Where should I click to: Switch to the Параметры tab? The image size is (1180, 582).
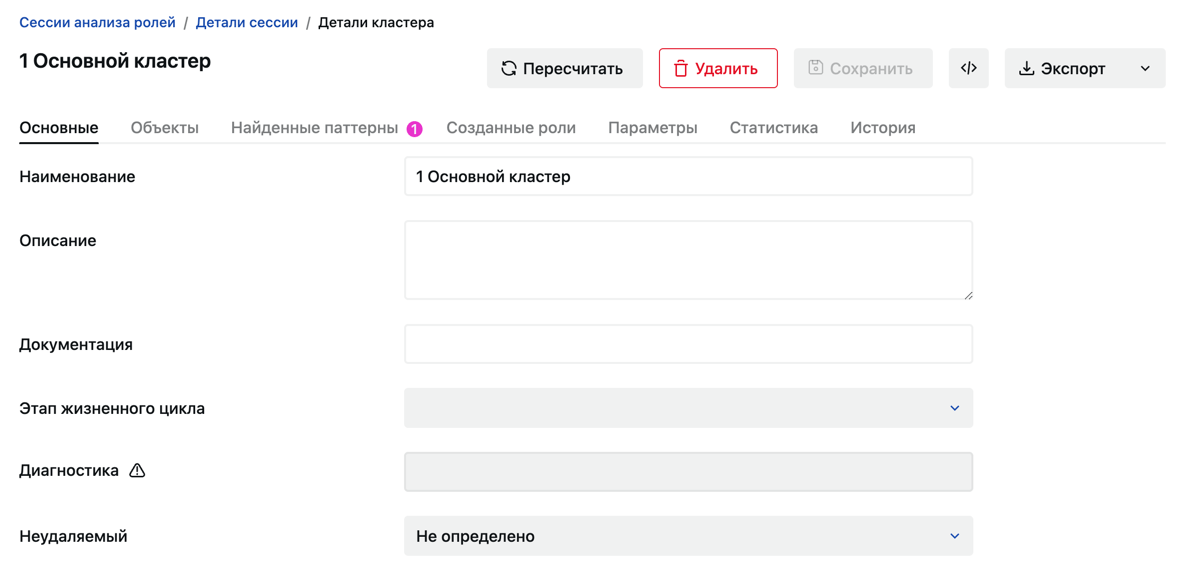pyautogui.click(x=652, y=128)
